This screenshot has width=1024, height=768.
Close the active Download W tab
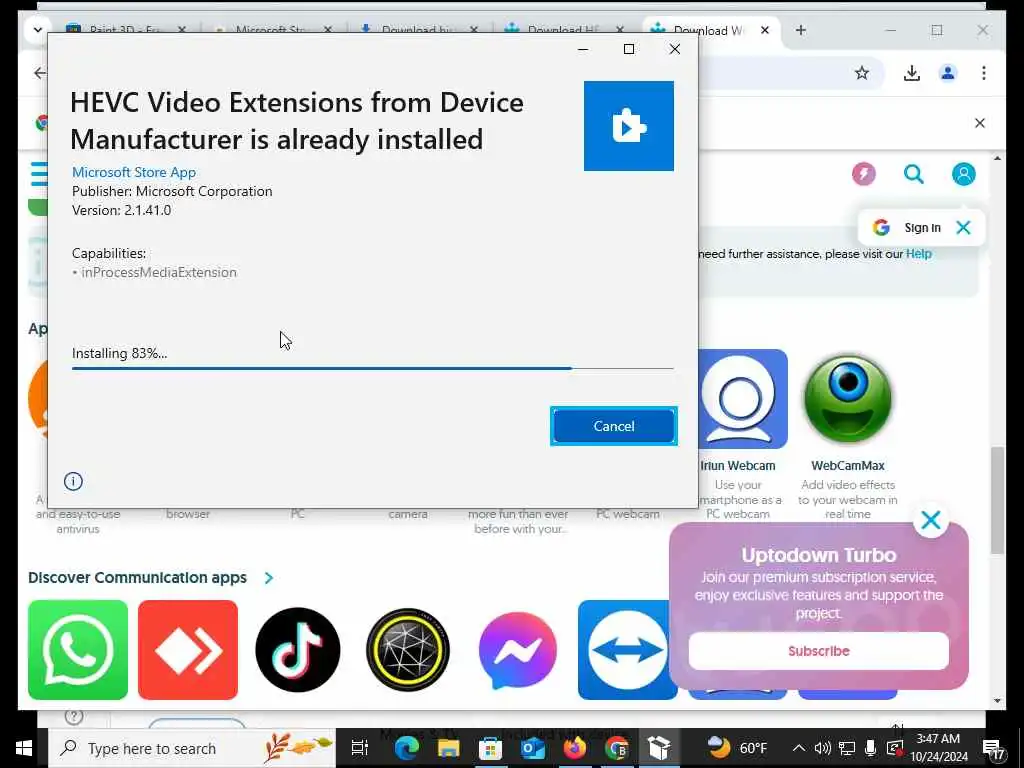click(x=765, y=30)
